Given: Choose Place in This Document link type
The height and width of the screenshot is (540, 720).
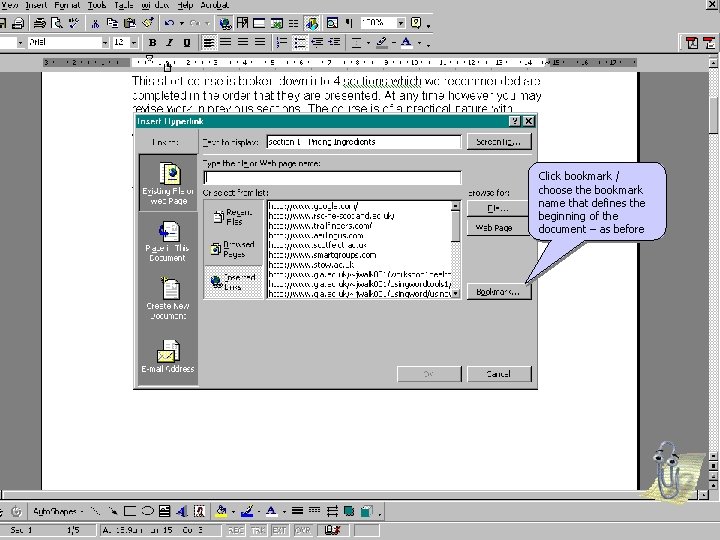Looking at the screenshot, I should pos(168,241).
